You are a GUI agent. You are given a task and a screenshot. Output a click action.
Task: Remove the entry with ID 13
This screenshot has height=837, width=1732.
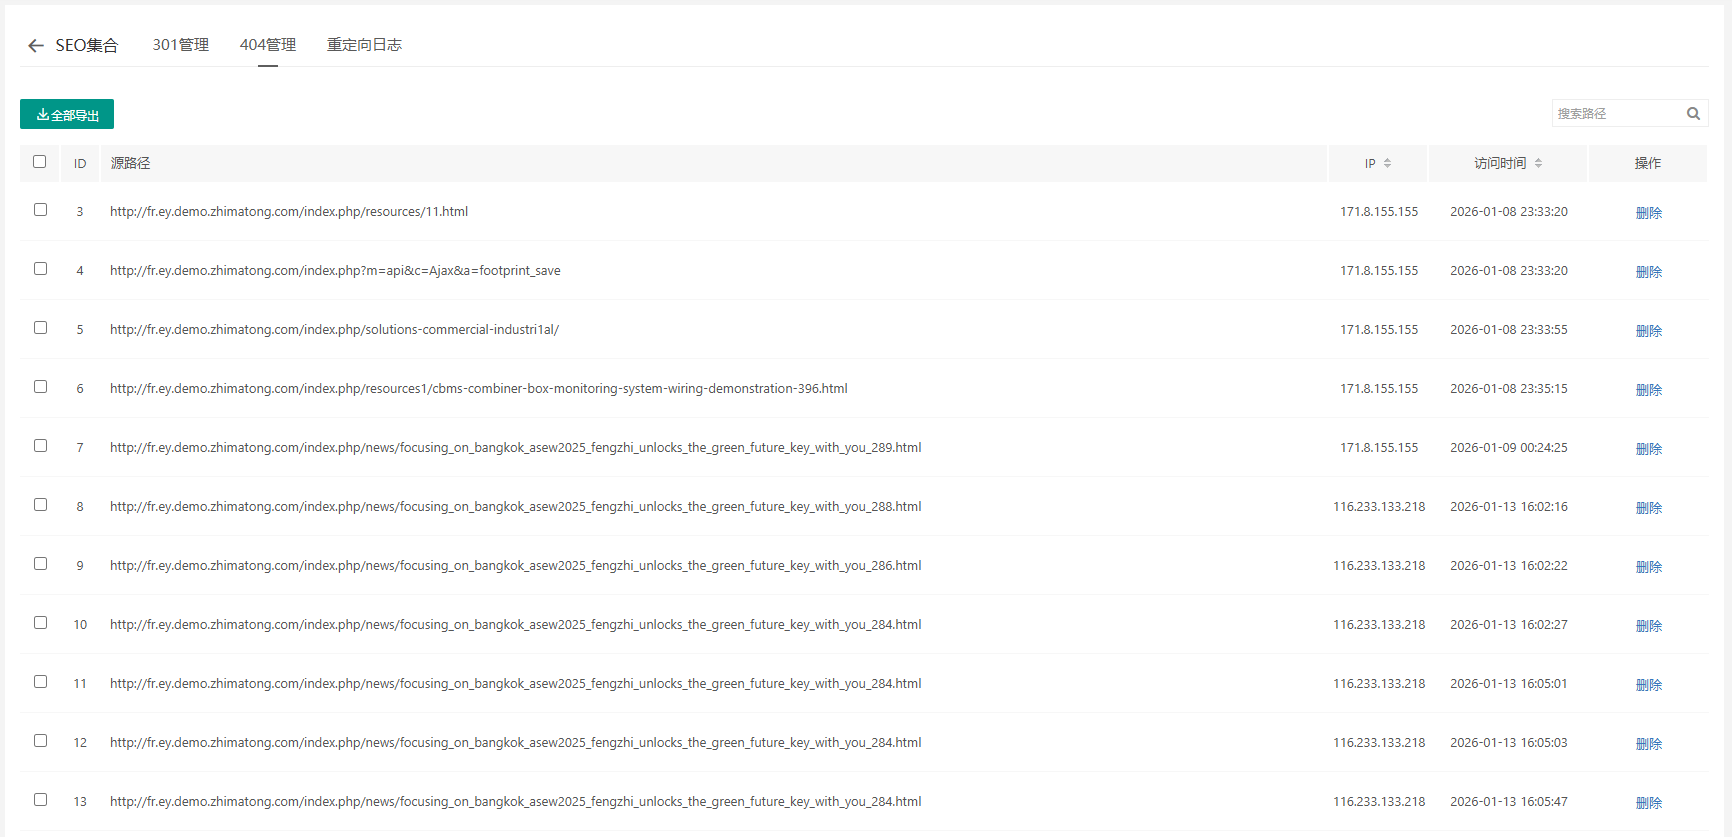point(1648,803)
